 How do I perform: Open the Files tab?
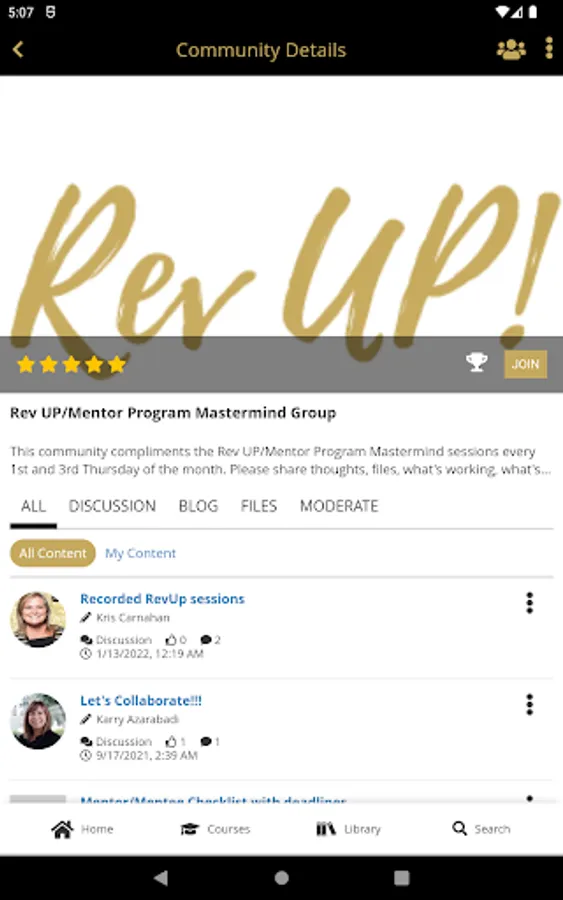pyautogui.click(x=259, y=506)
